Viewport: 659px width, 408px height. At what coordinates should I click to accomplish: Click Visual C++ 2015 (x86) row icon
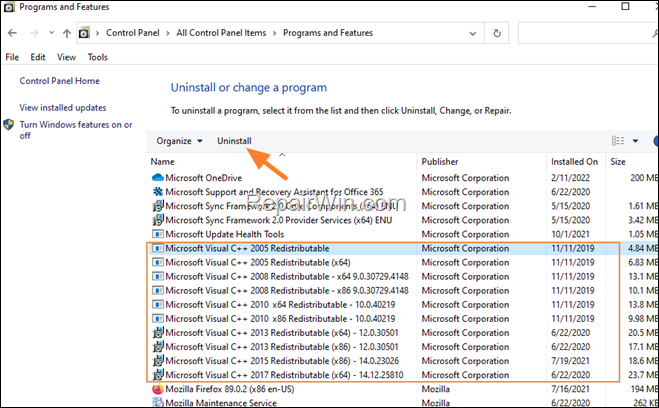pos(158,361)
